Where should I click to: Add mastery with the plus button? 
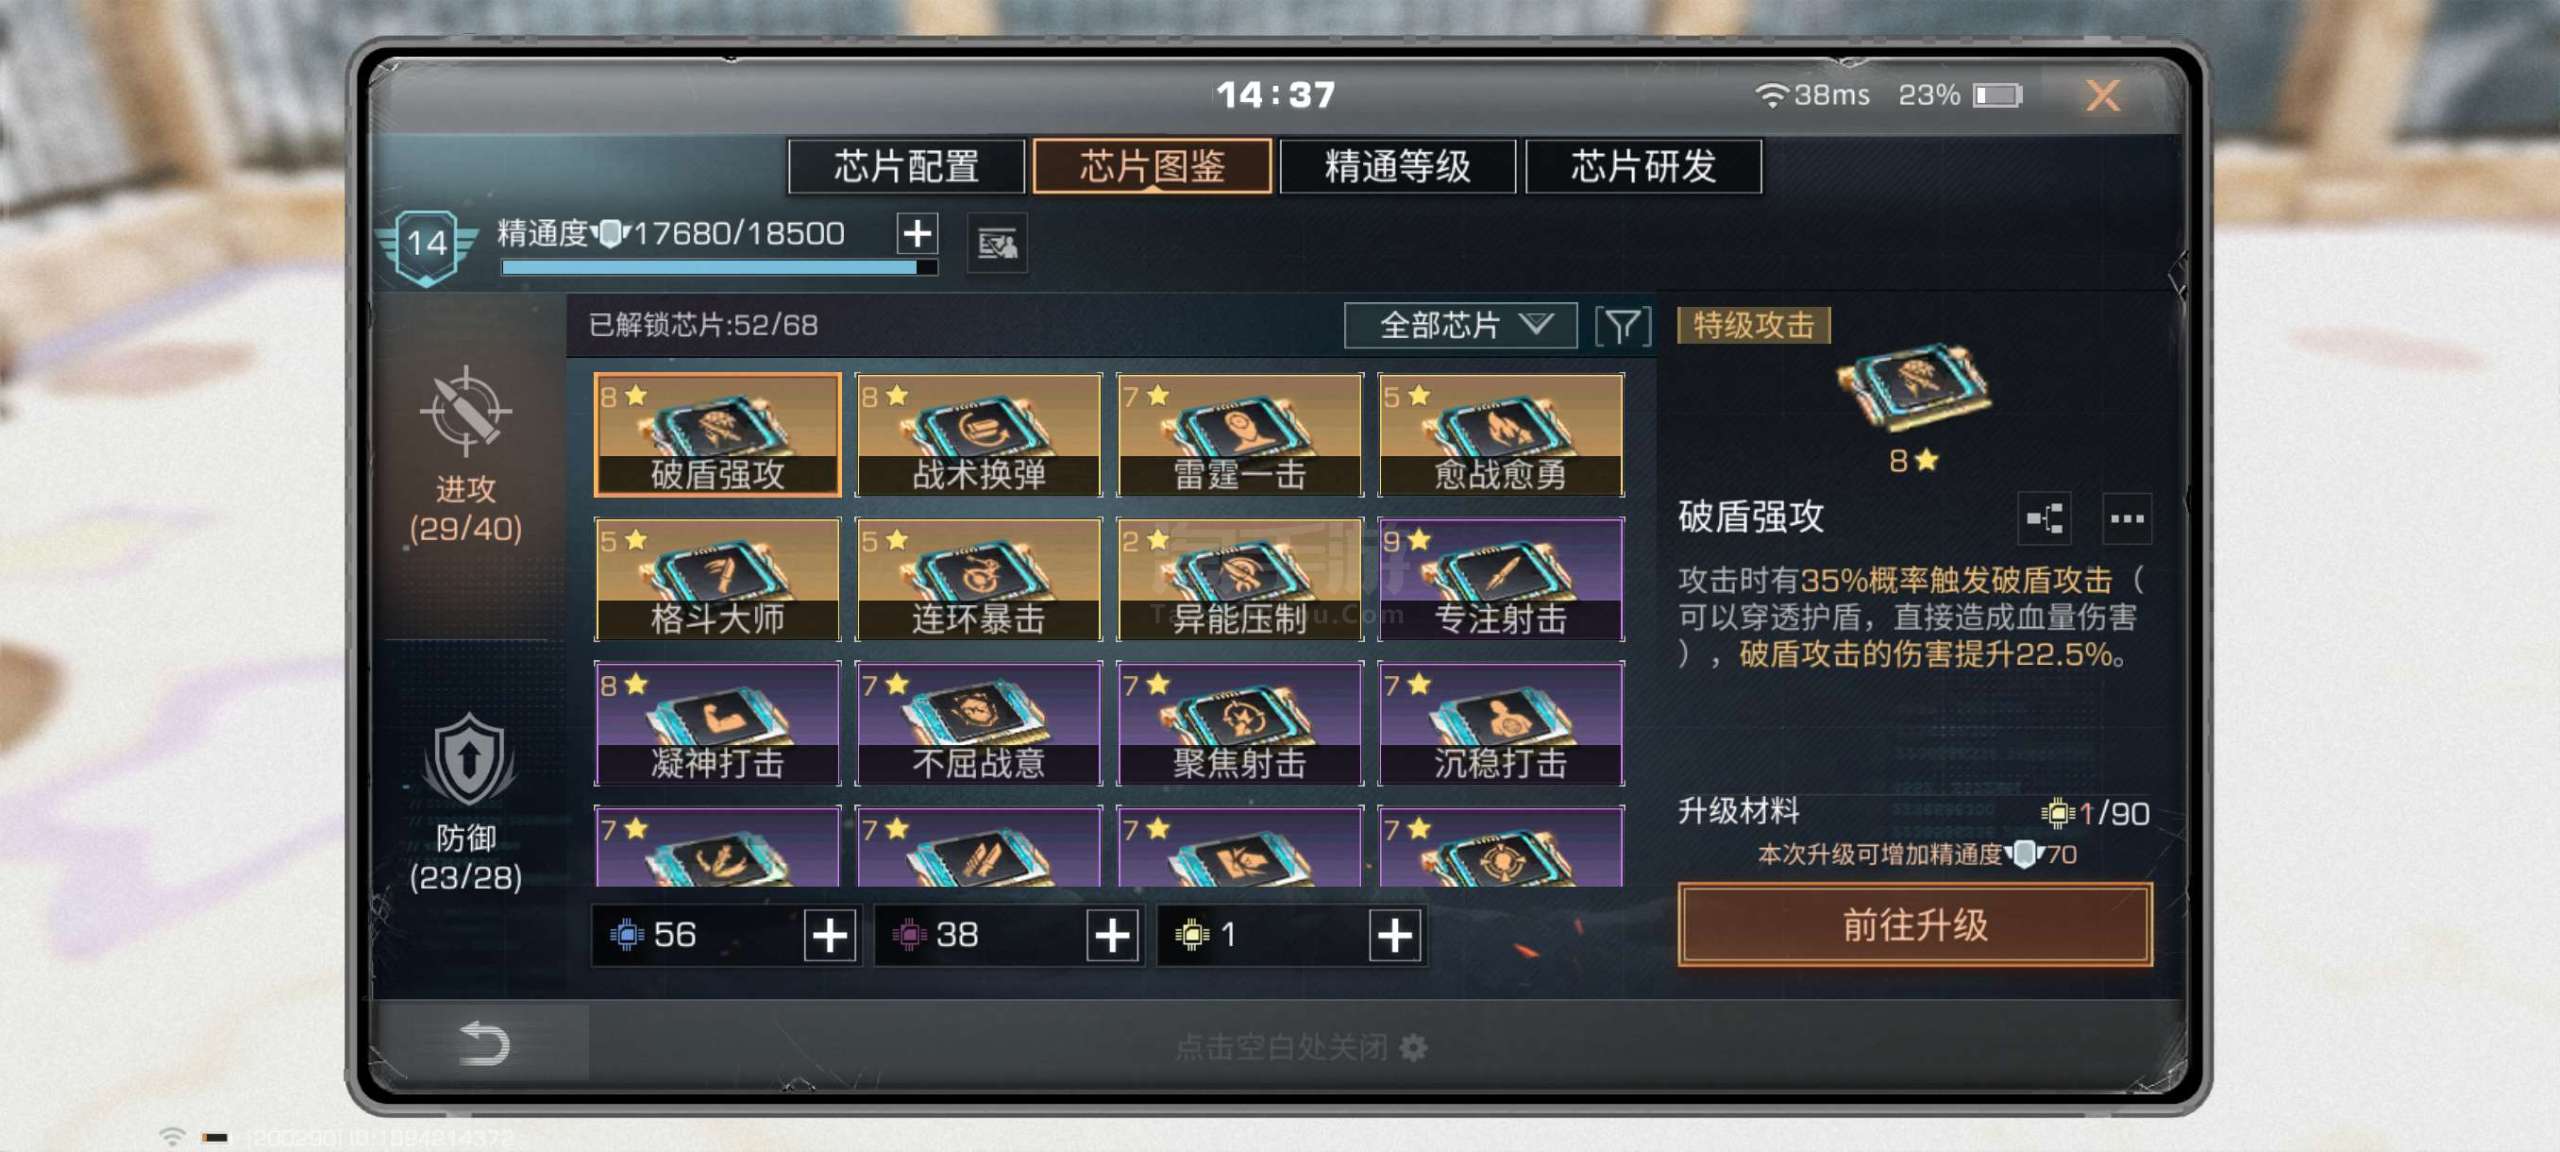pyautogui.click(x=917, y=234)
